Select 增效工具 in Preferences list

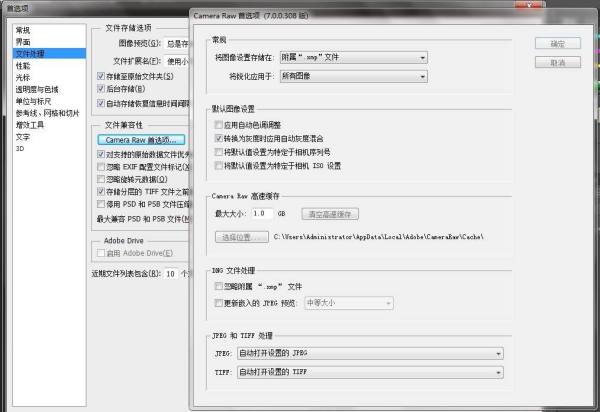(x=30, y=125)
